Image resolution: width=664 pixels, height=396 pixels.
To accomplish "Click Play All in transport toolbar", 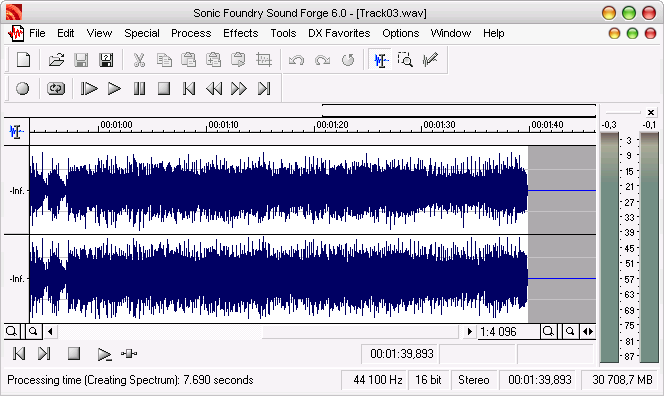I will (x=89, y=89).
